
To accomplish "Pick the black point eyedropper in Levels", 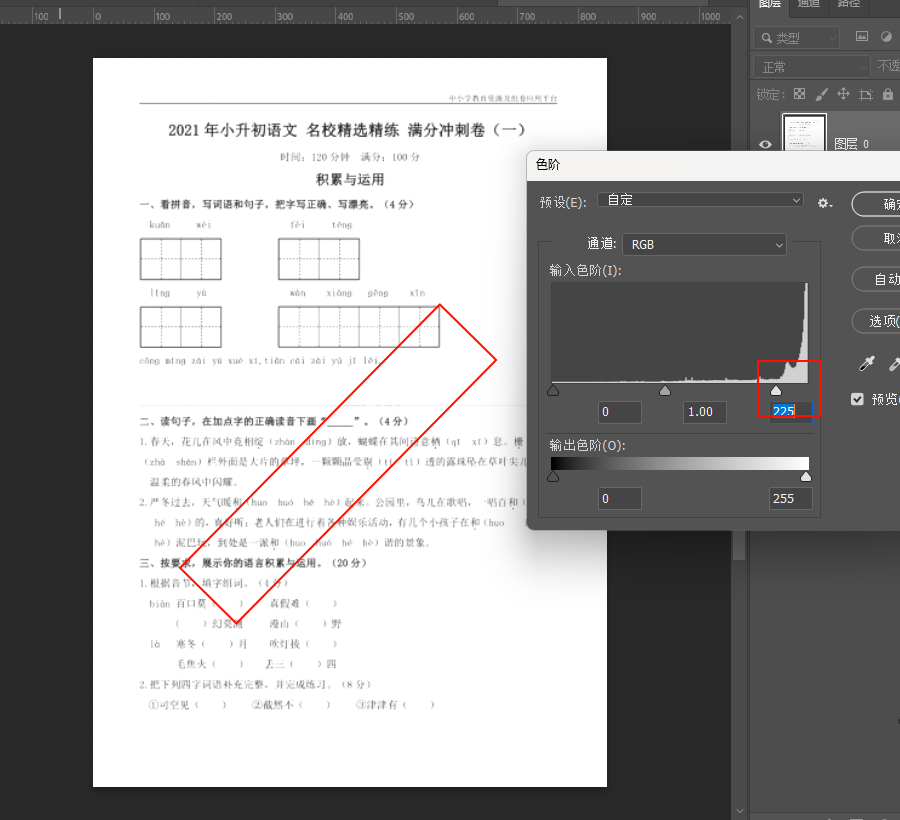I will click(x=868, y=365).
